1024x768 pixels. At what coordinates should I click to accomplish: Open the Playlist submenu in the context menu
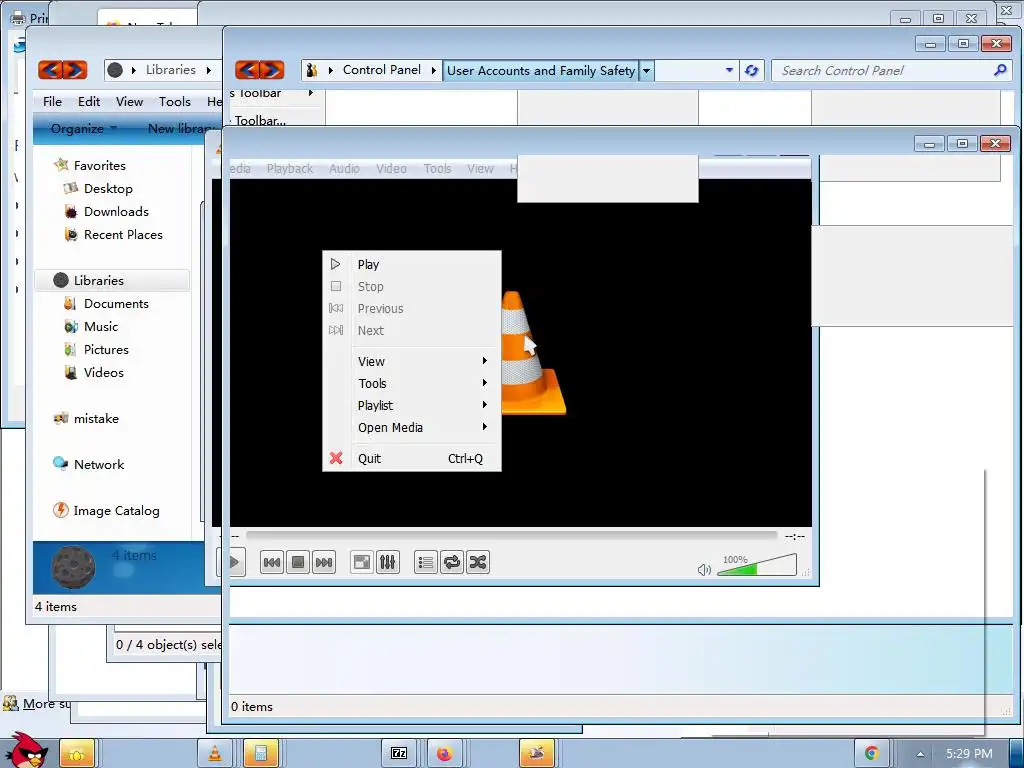pos(412,406)
